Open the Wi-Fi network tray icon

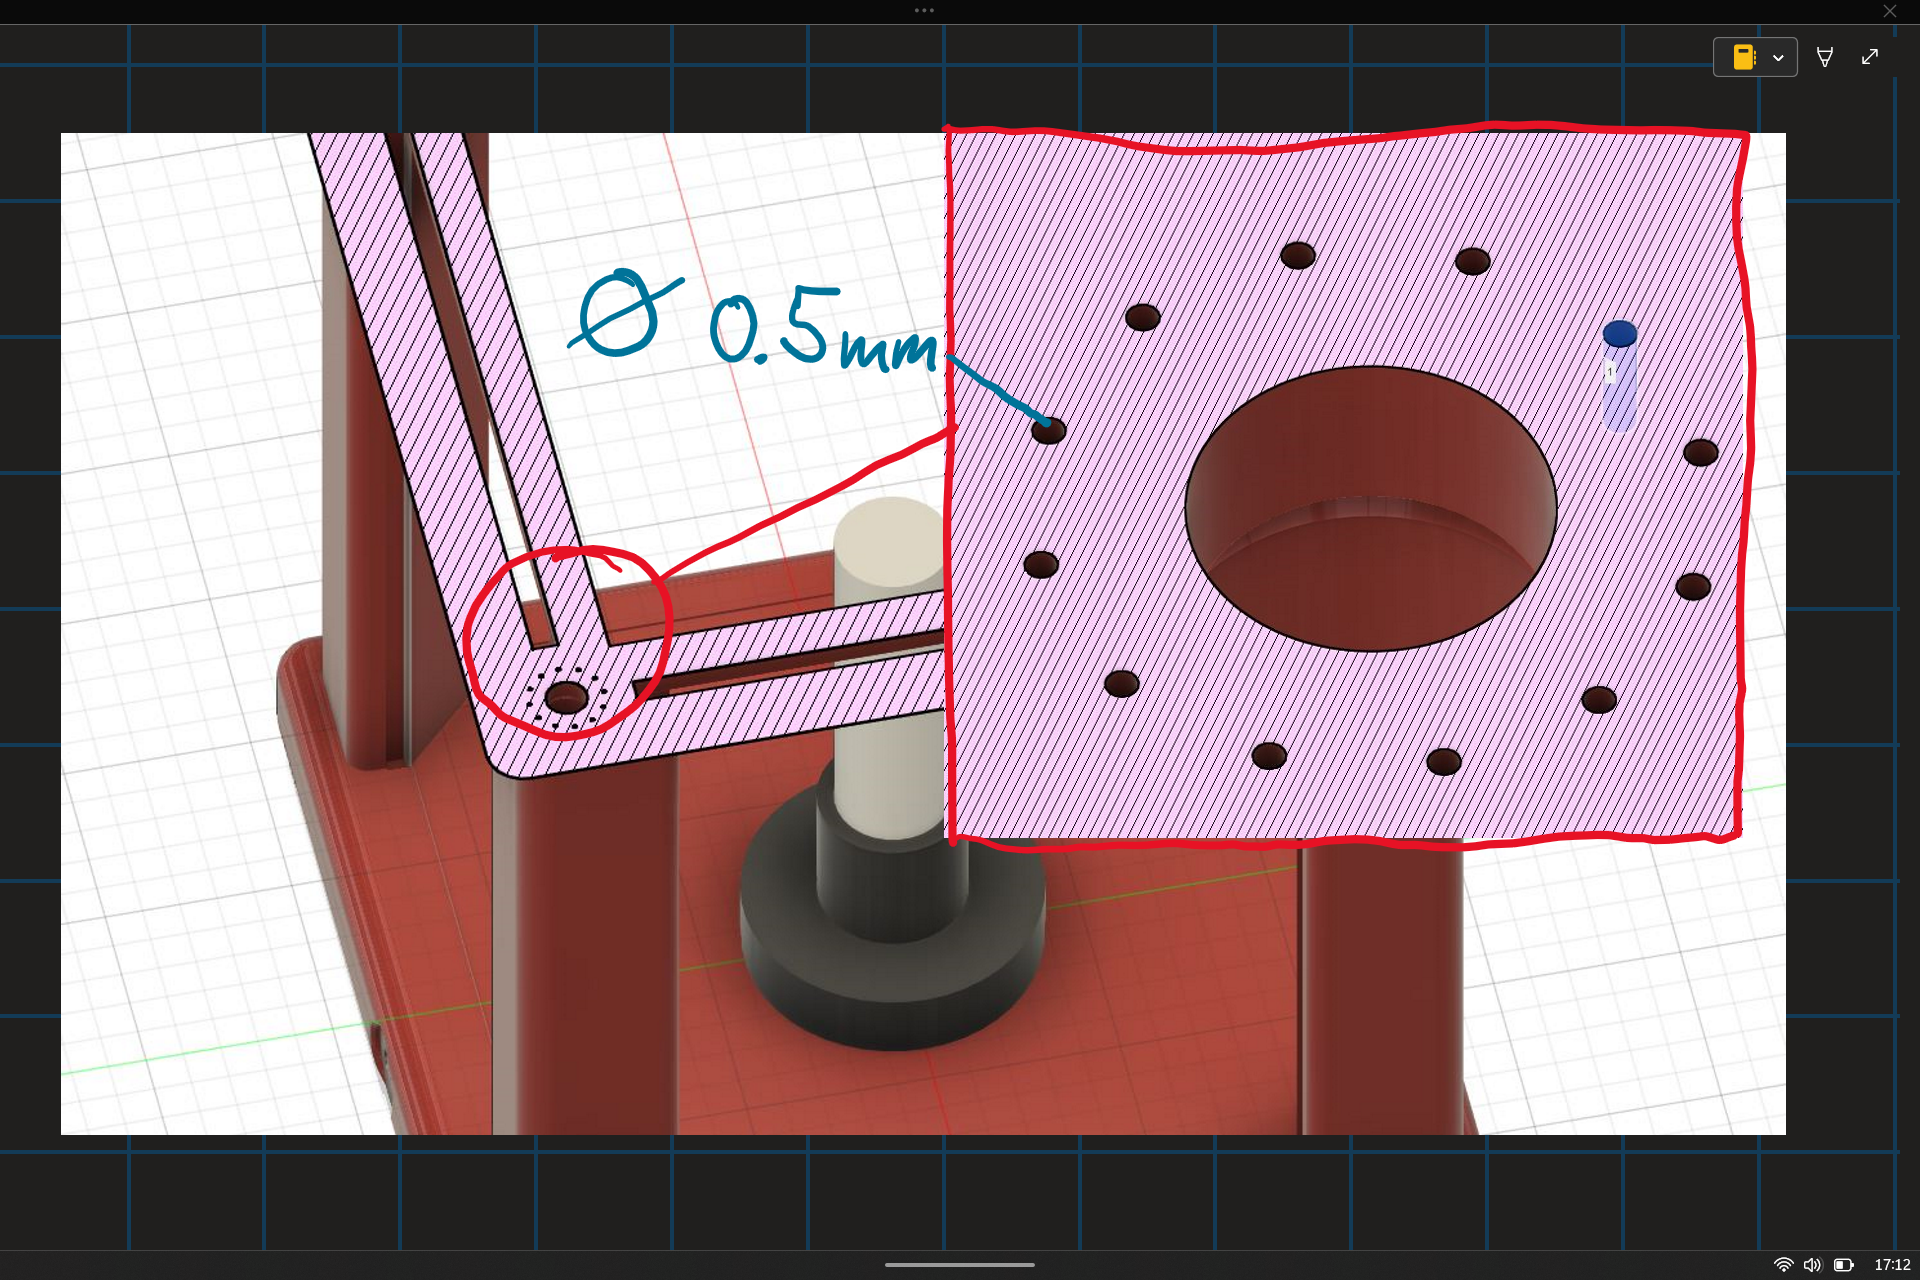(1783, 1265)
